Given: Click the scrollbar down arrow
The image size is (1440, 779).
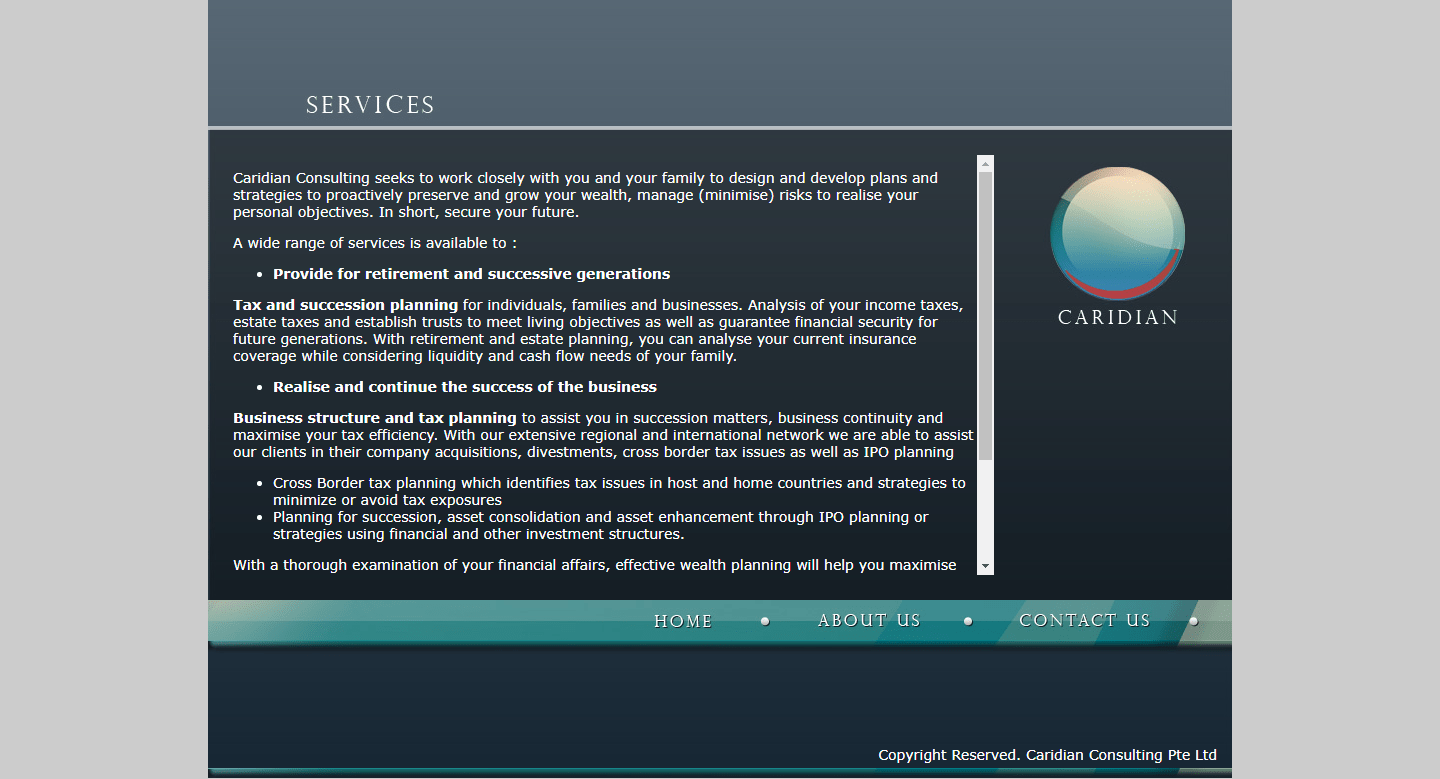Looking at the screenshot, I should (x=984, y=565).
